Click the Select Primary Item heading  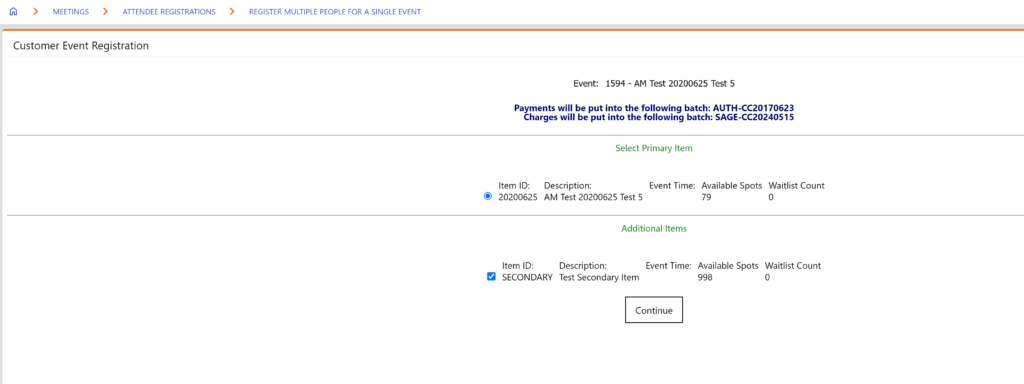(x=654, y=148)
